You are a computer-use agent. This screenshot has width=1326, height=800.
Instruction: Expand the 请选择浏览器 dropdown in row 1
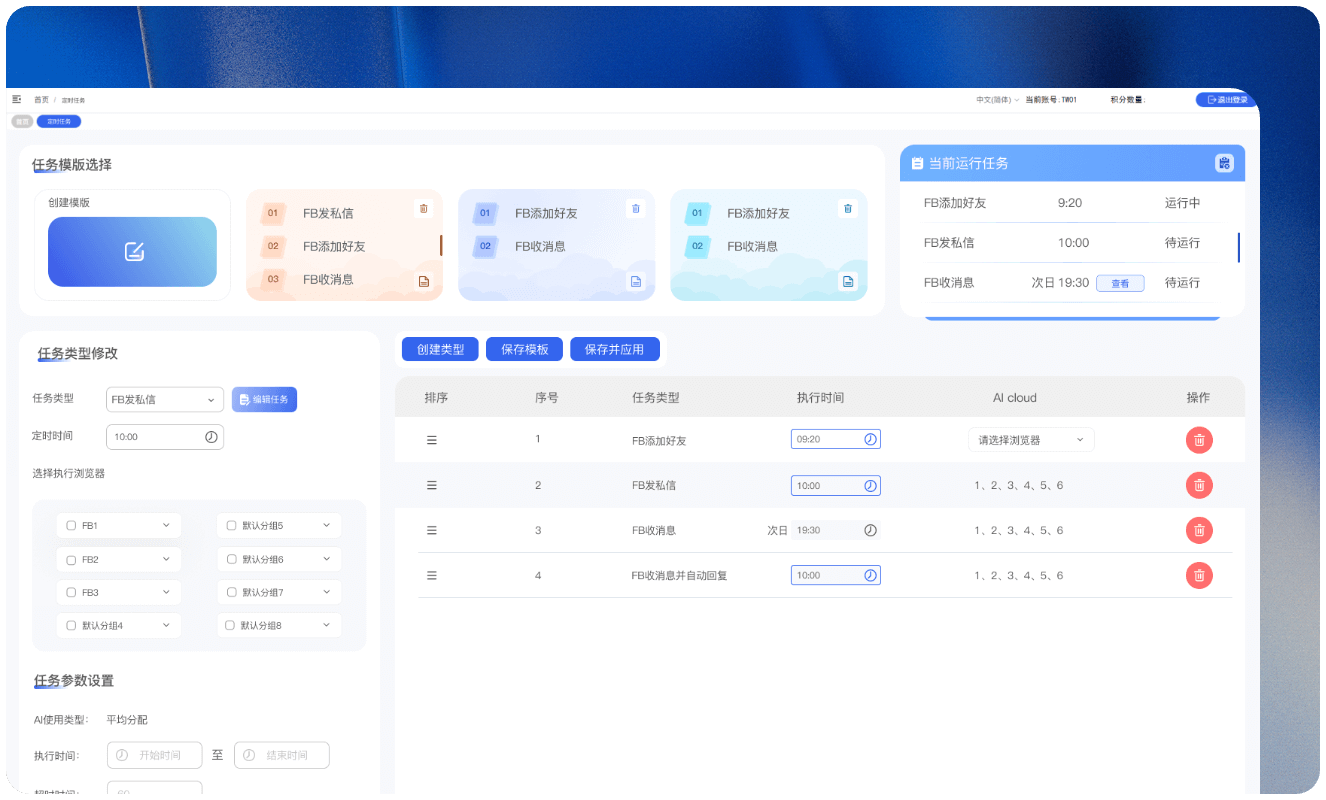coord(1030,440)
